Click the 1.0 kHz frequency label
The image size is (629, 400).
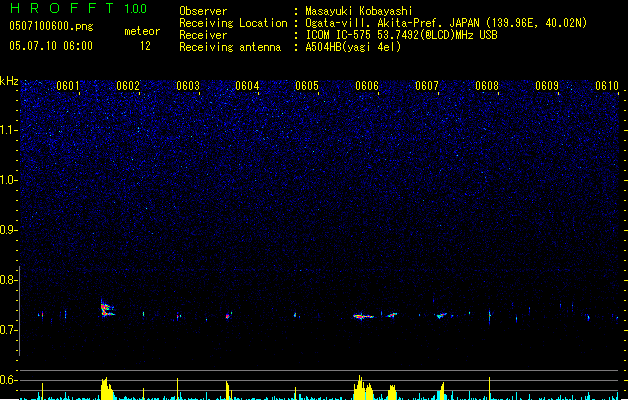coord(9,180)
